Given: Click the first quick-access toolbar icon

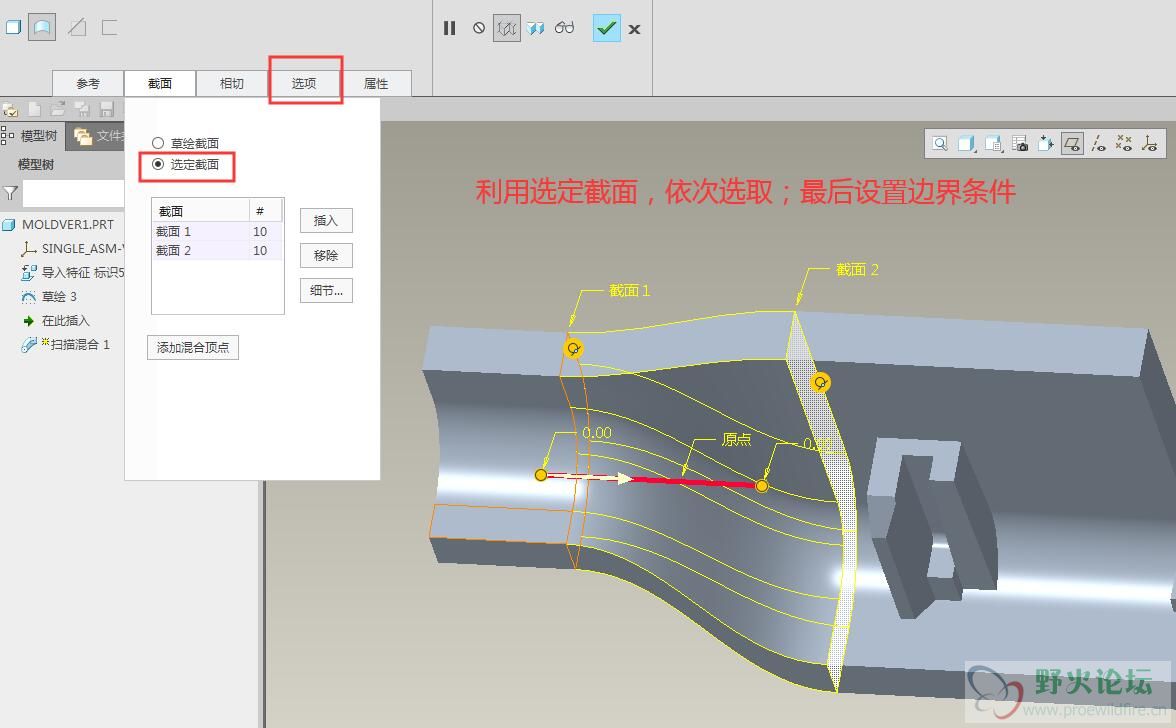Looking at the screenshot, I should coord(10,109).
